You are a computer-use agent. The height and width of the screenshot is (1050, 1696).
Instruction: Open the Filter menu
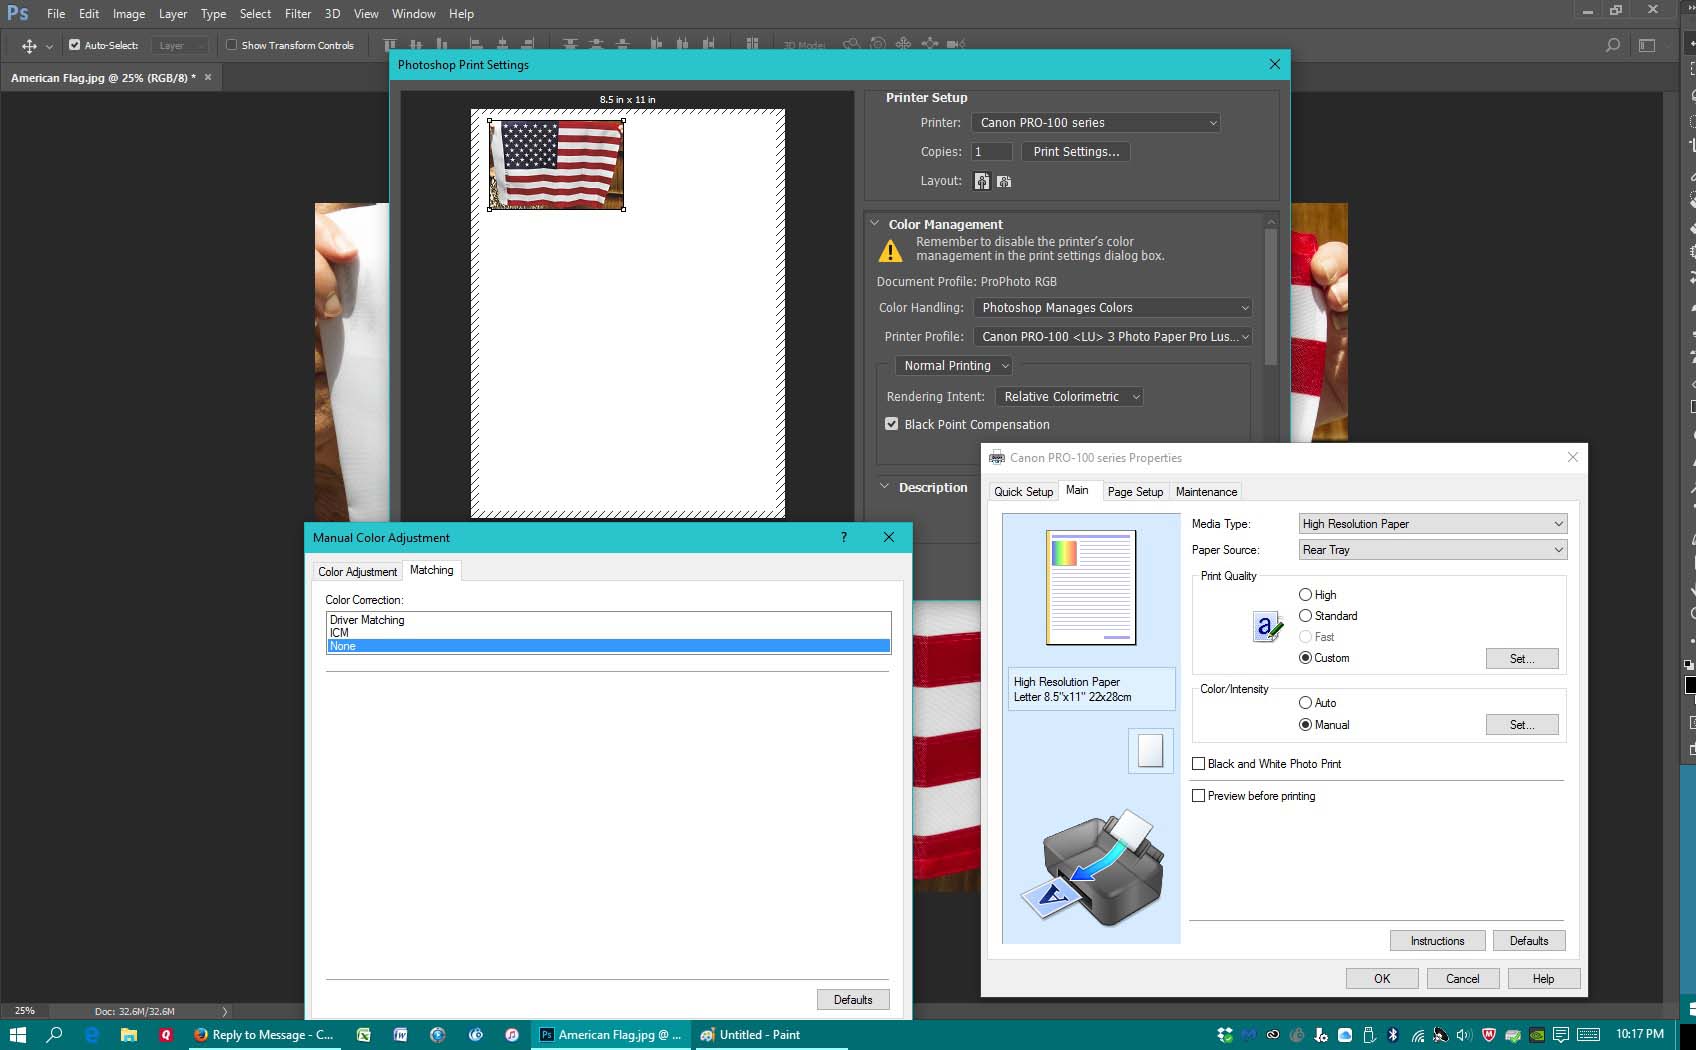[x=297, y=14]
